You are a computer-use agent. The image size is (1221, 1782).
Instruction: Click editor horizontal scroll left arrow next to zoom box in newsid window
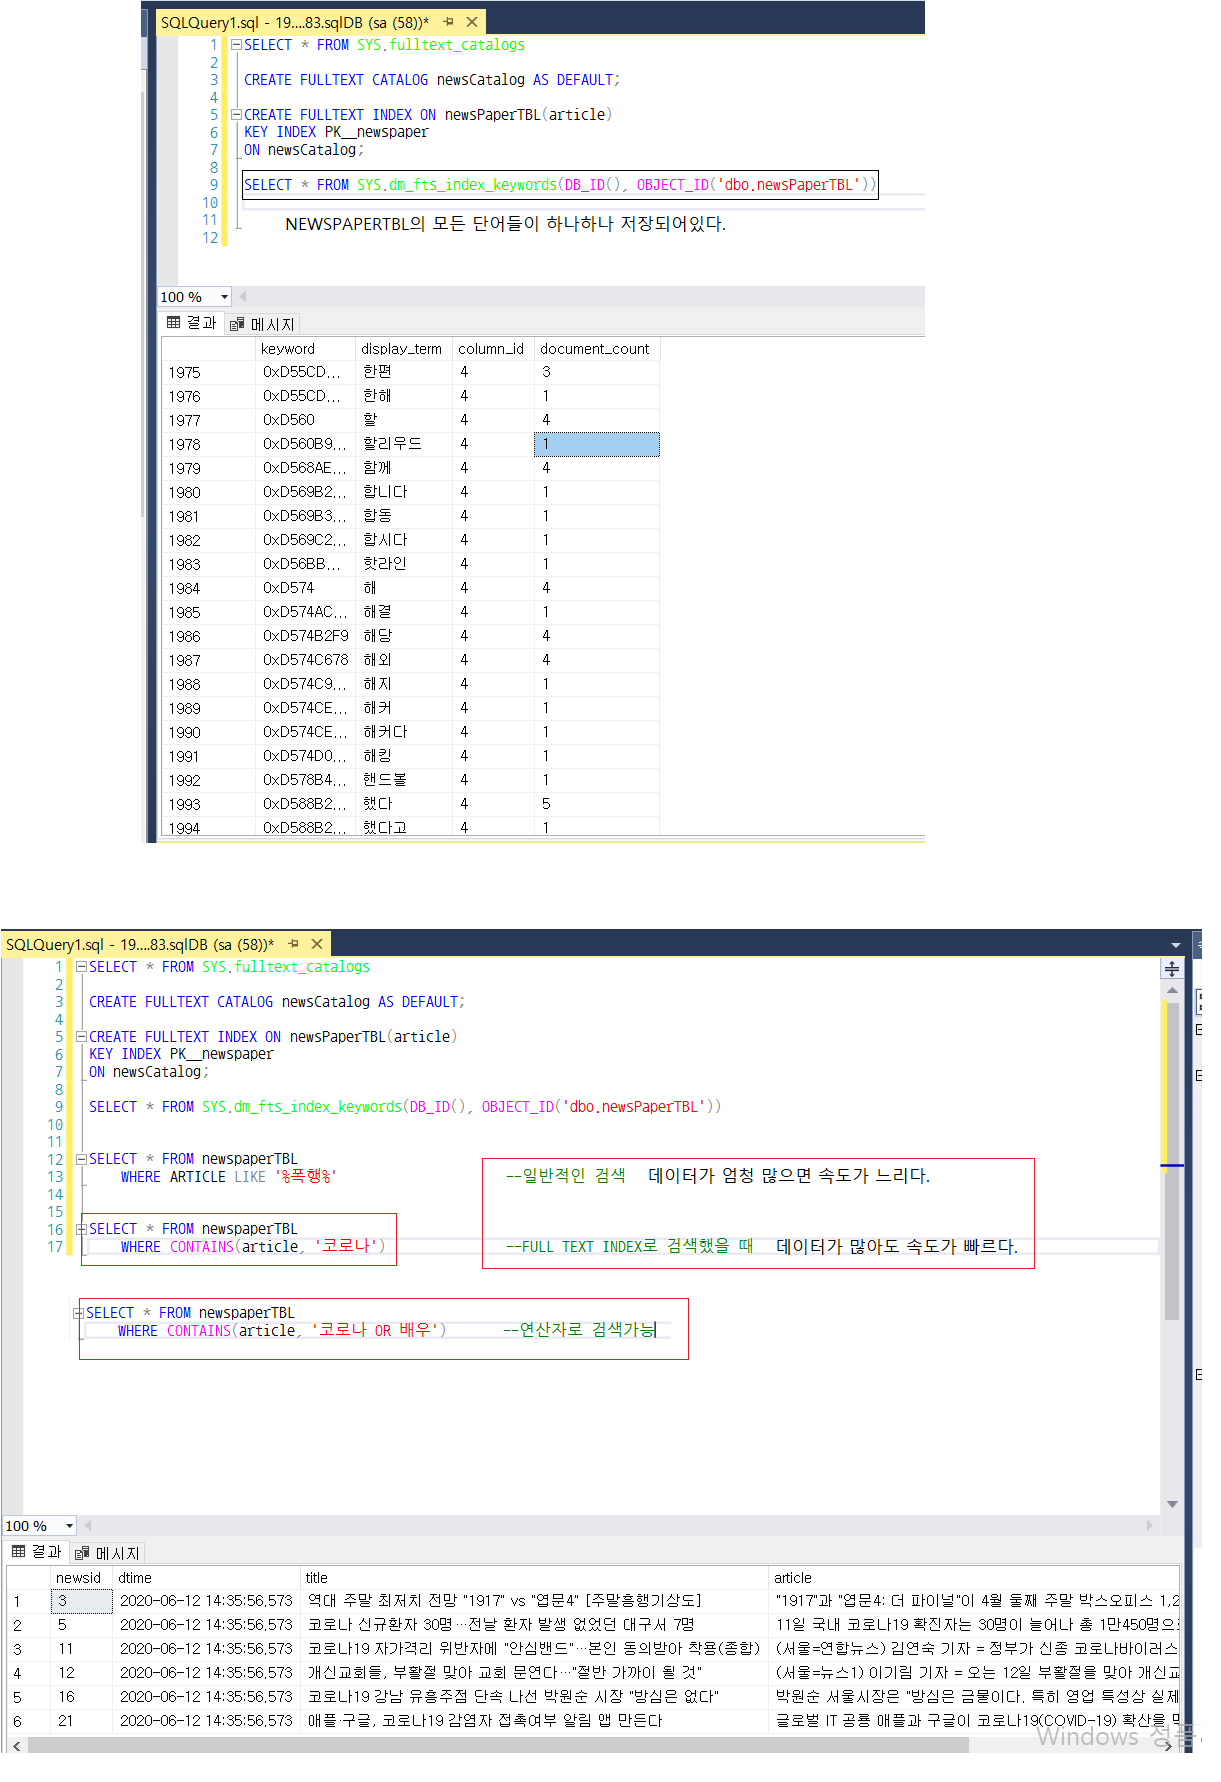click(88, 1525)
